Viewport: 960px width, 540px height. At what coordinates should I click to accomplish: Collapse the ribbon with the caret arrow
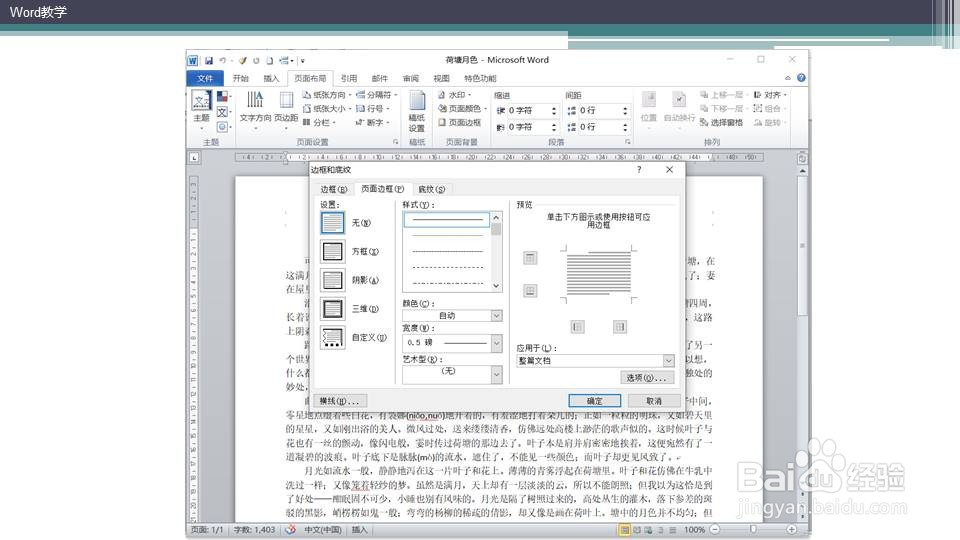[787, 78]
